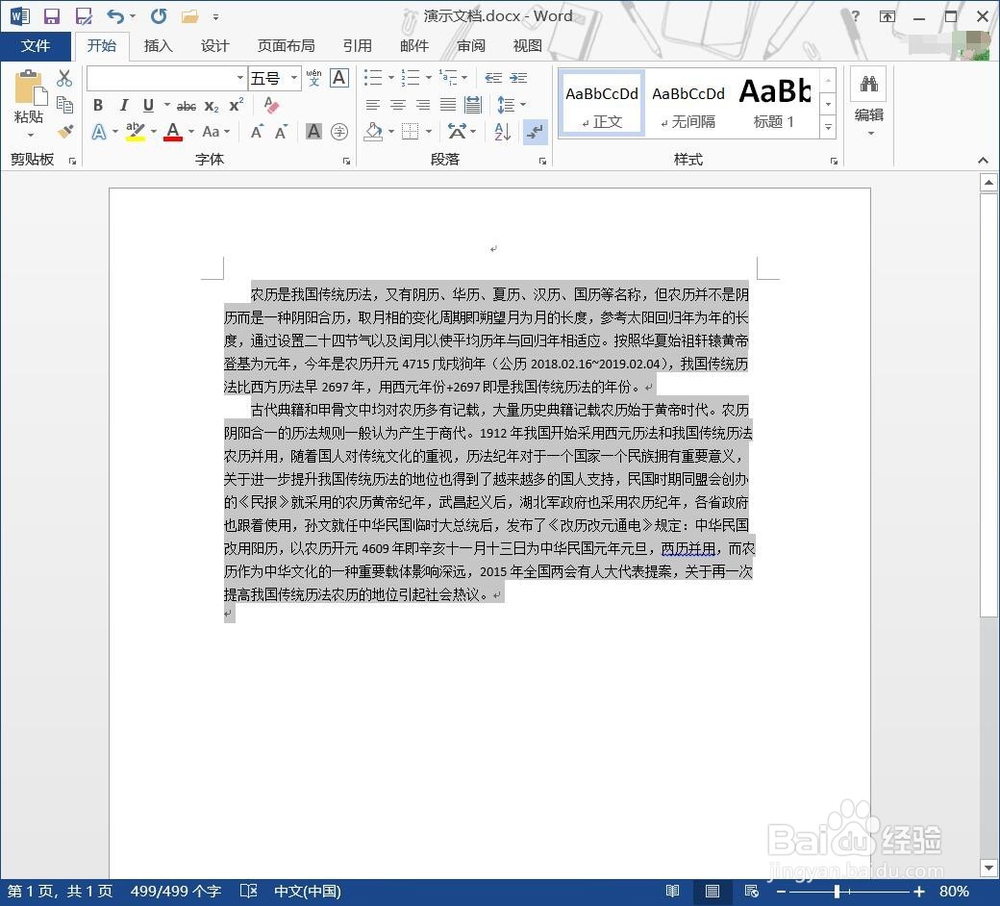Toggle Subscript formatting
Screen dimensions: 1000x906
pos(212,106)
